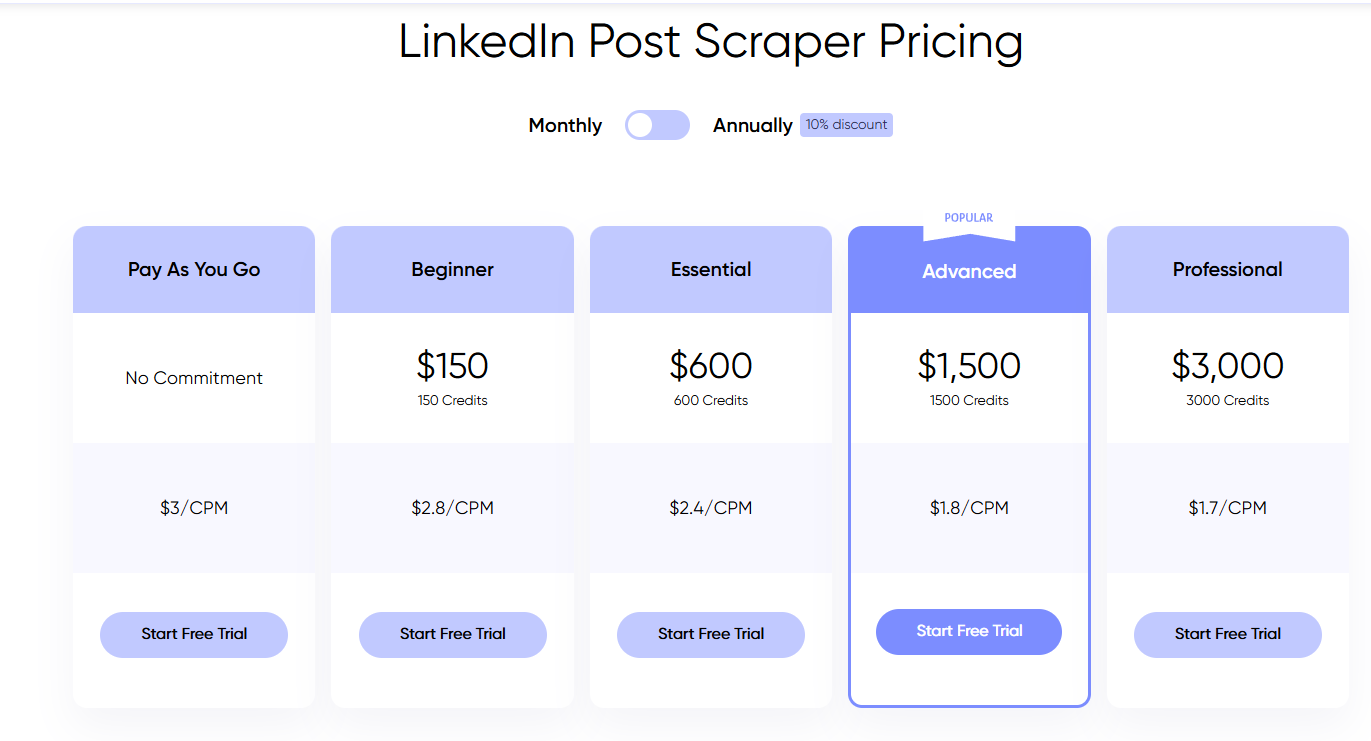Click the LinkedIn Post Scraper Pricing heading

(711, 42)
